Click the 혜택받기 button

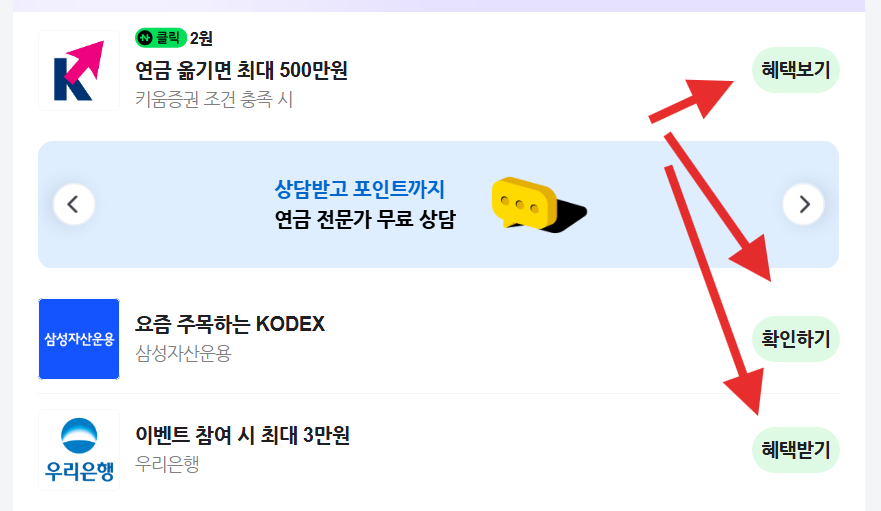(796, 450)
